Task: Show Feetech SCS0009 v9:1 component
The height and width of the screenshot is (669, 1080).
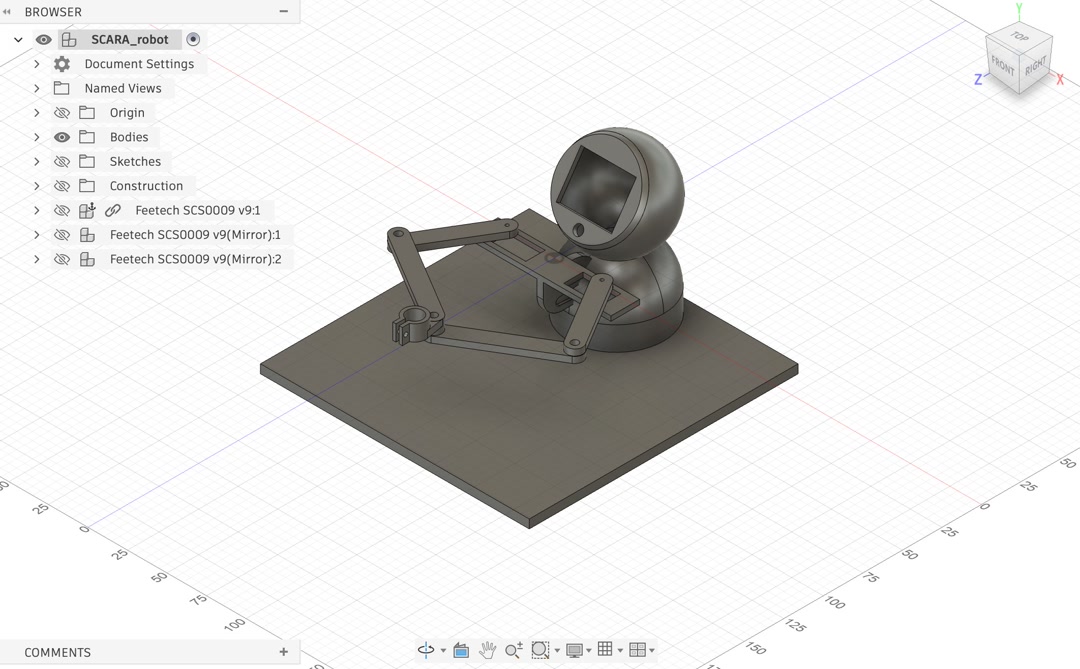Action: pyautogui.click(x=62, y=211)
